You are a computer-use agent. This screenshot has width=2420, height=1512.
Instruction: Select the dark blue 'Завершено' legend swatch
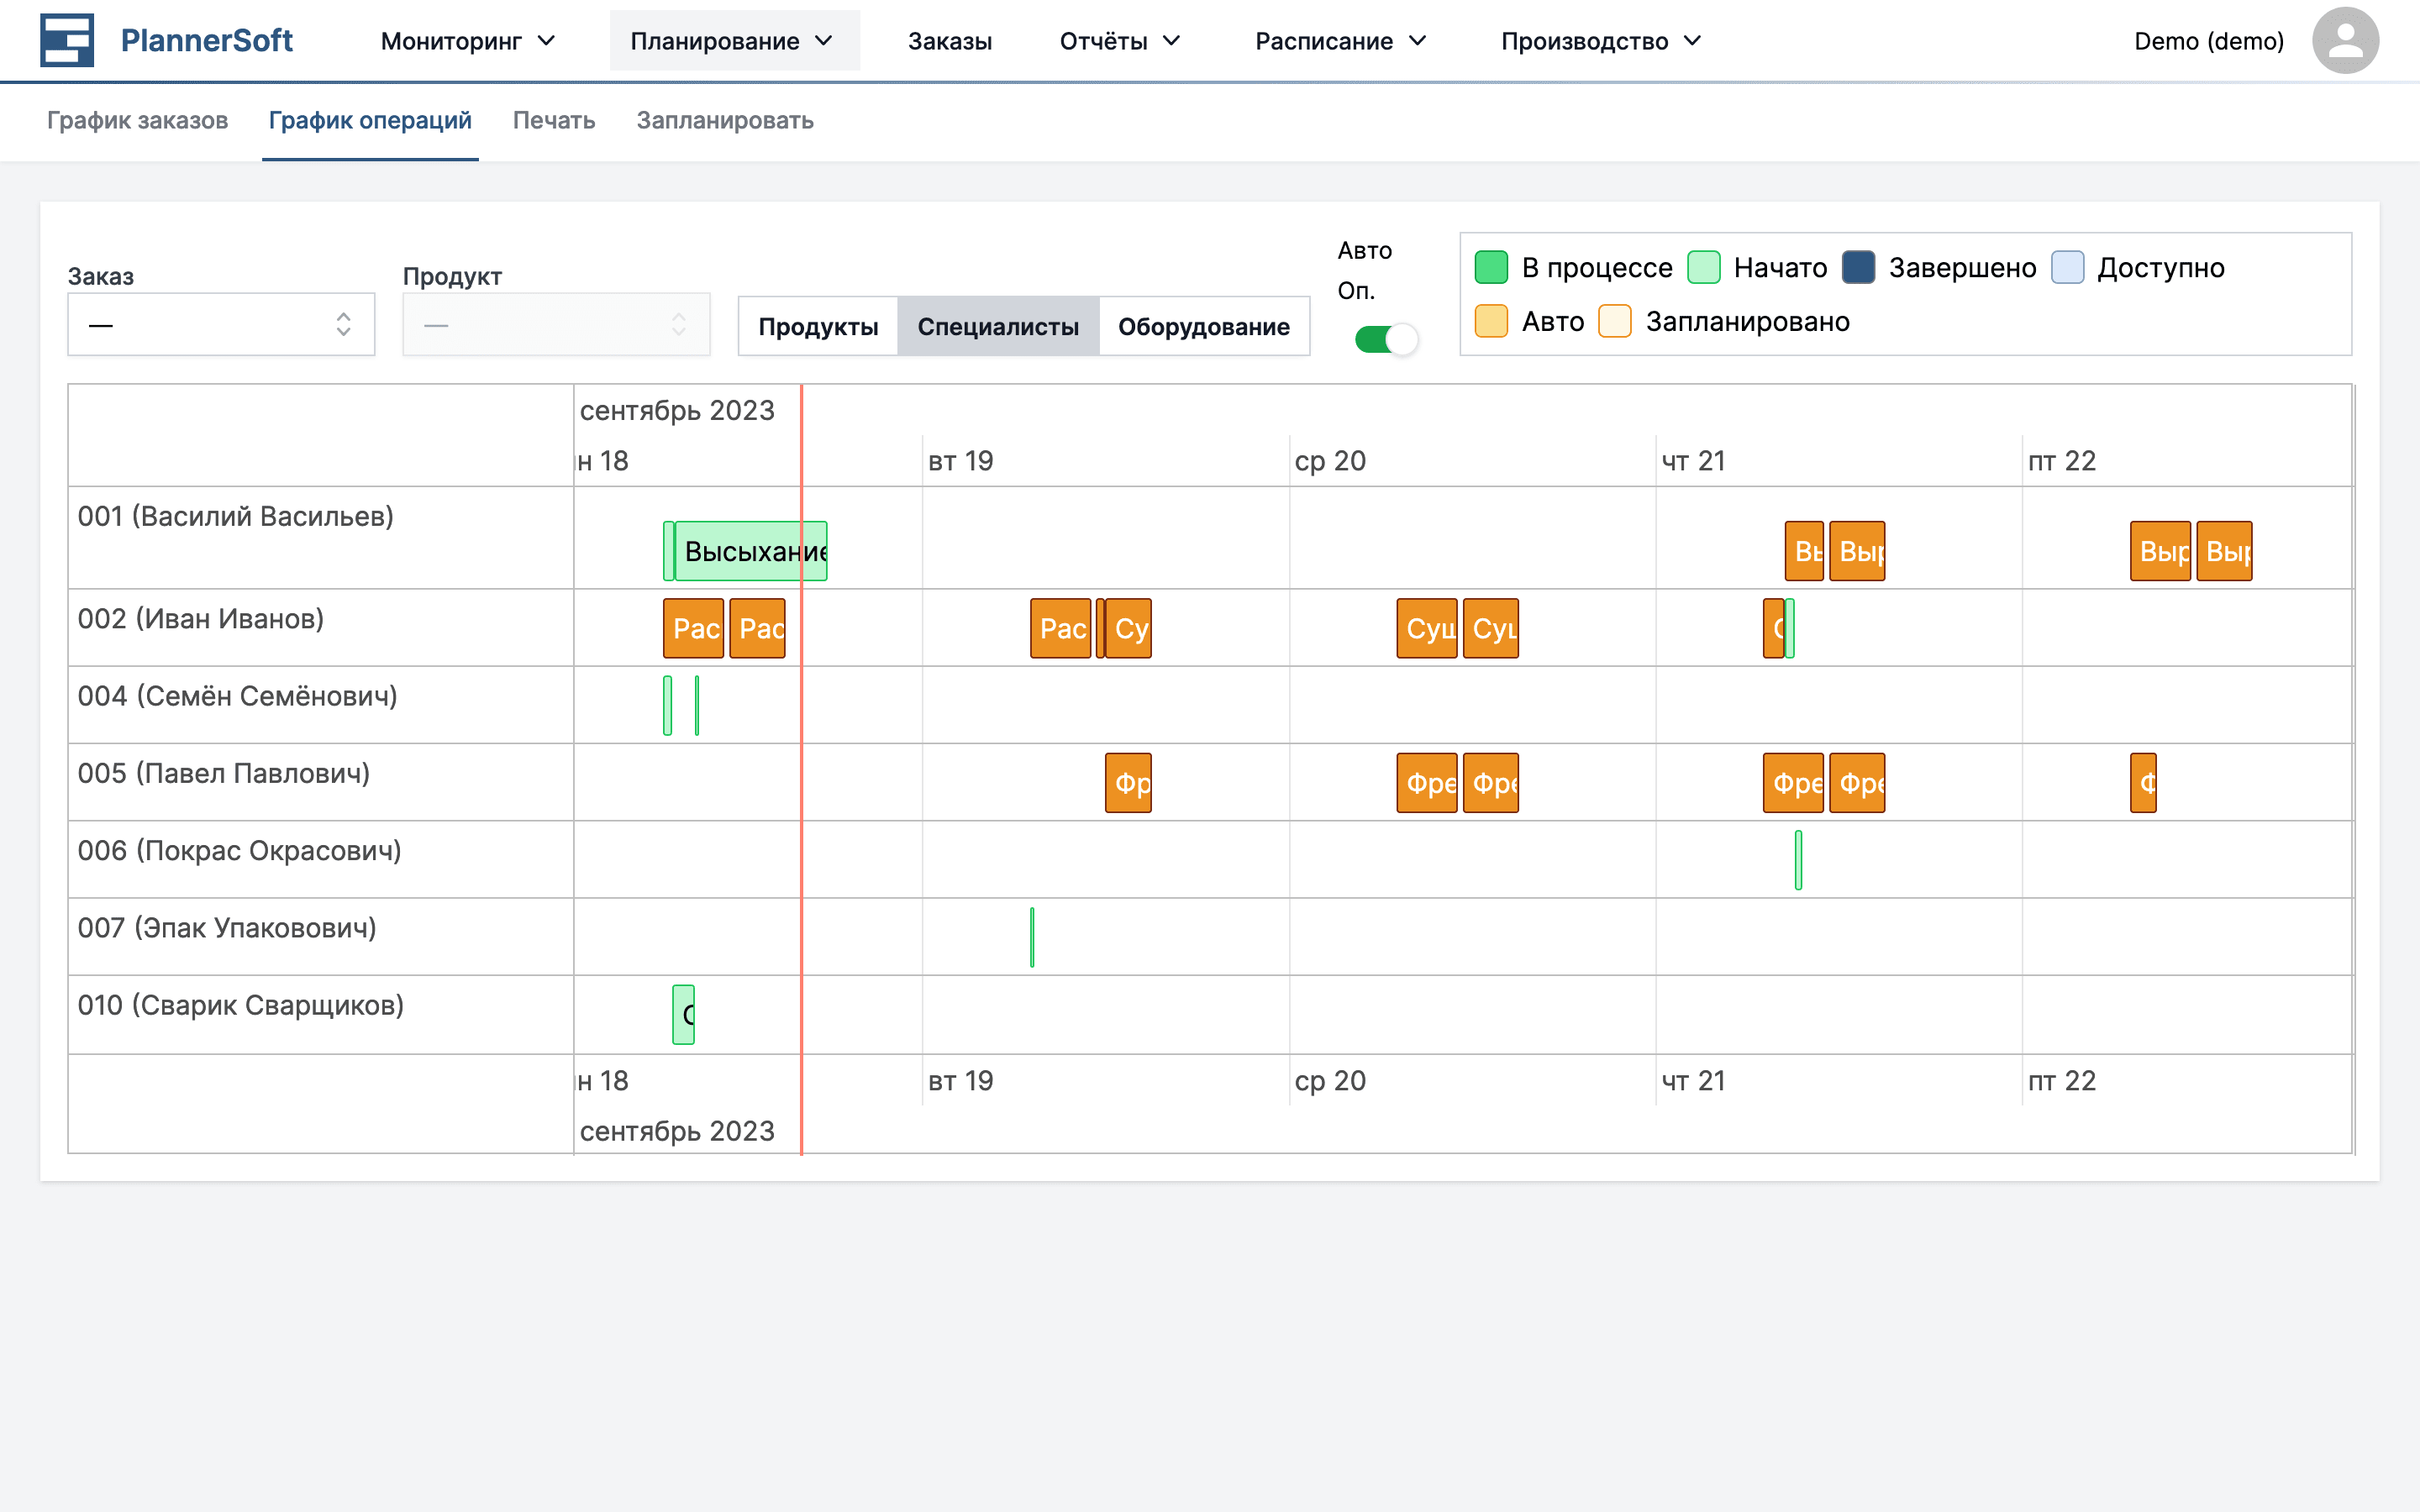click(1858, 267)
